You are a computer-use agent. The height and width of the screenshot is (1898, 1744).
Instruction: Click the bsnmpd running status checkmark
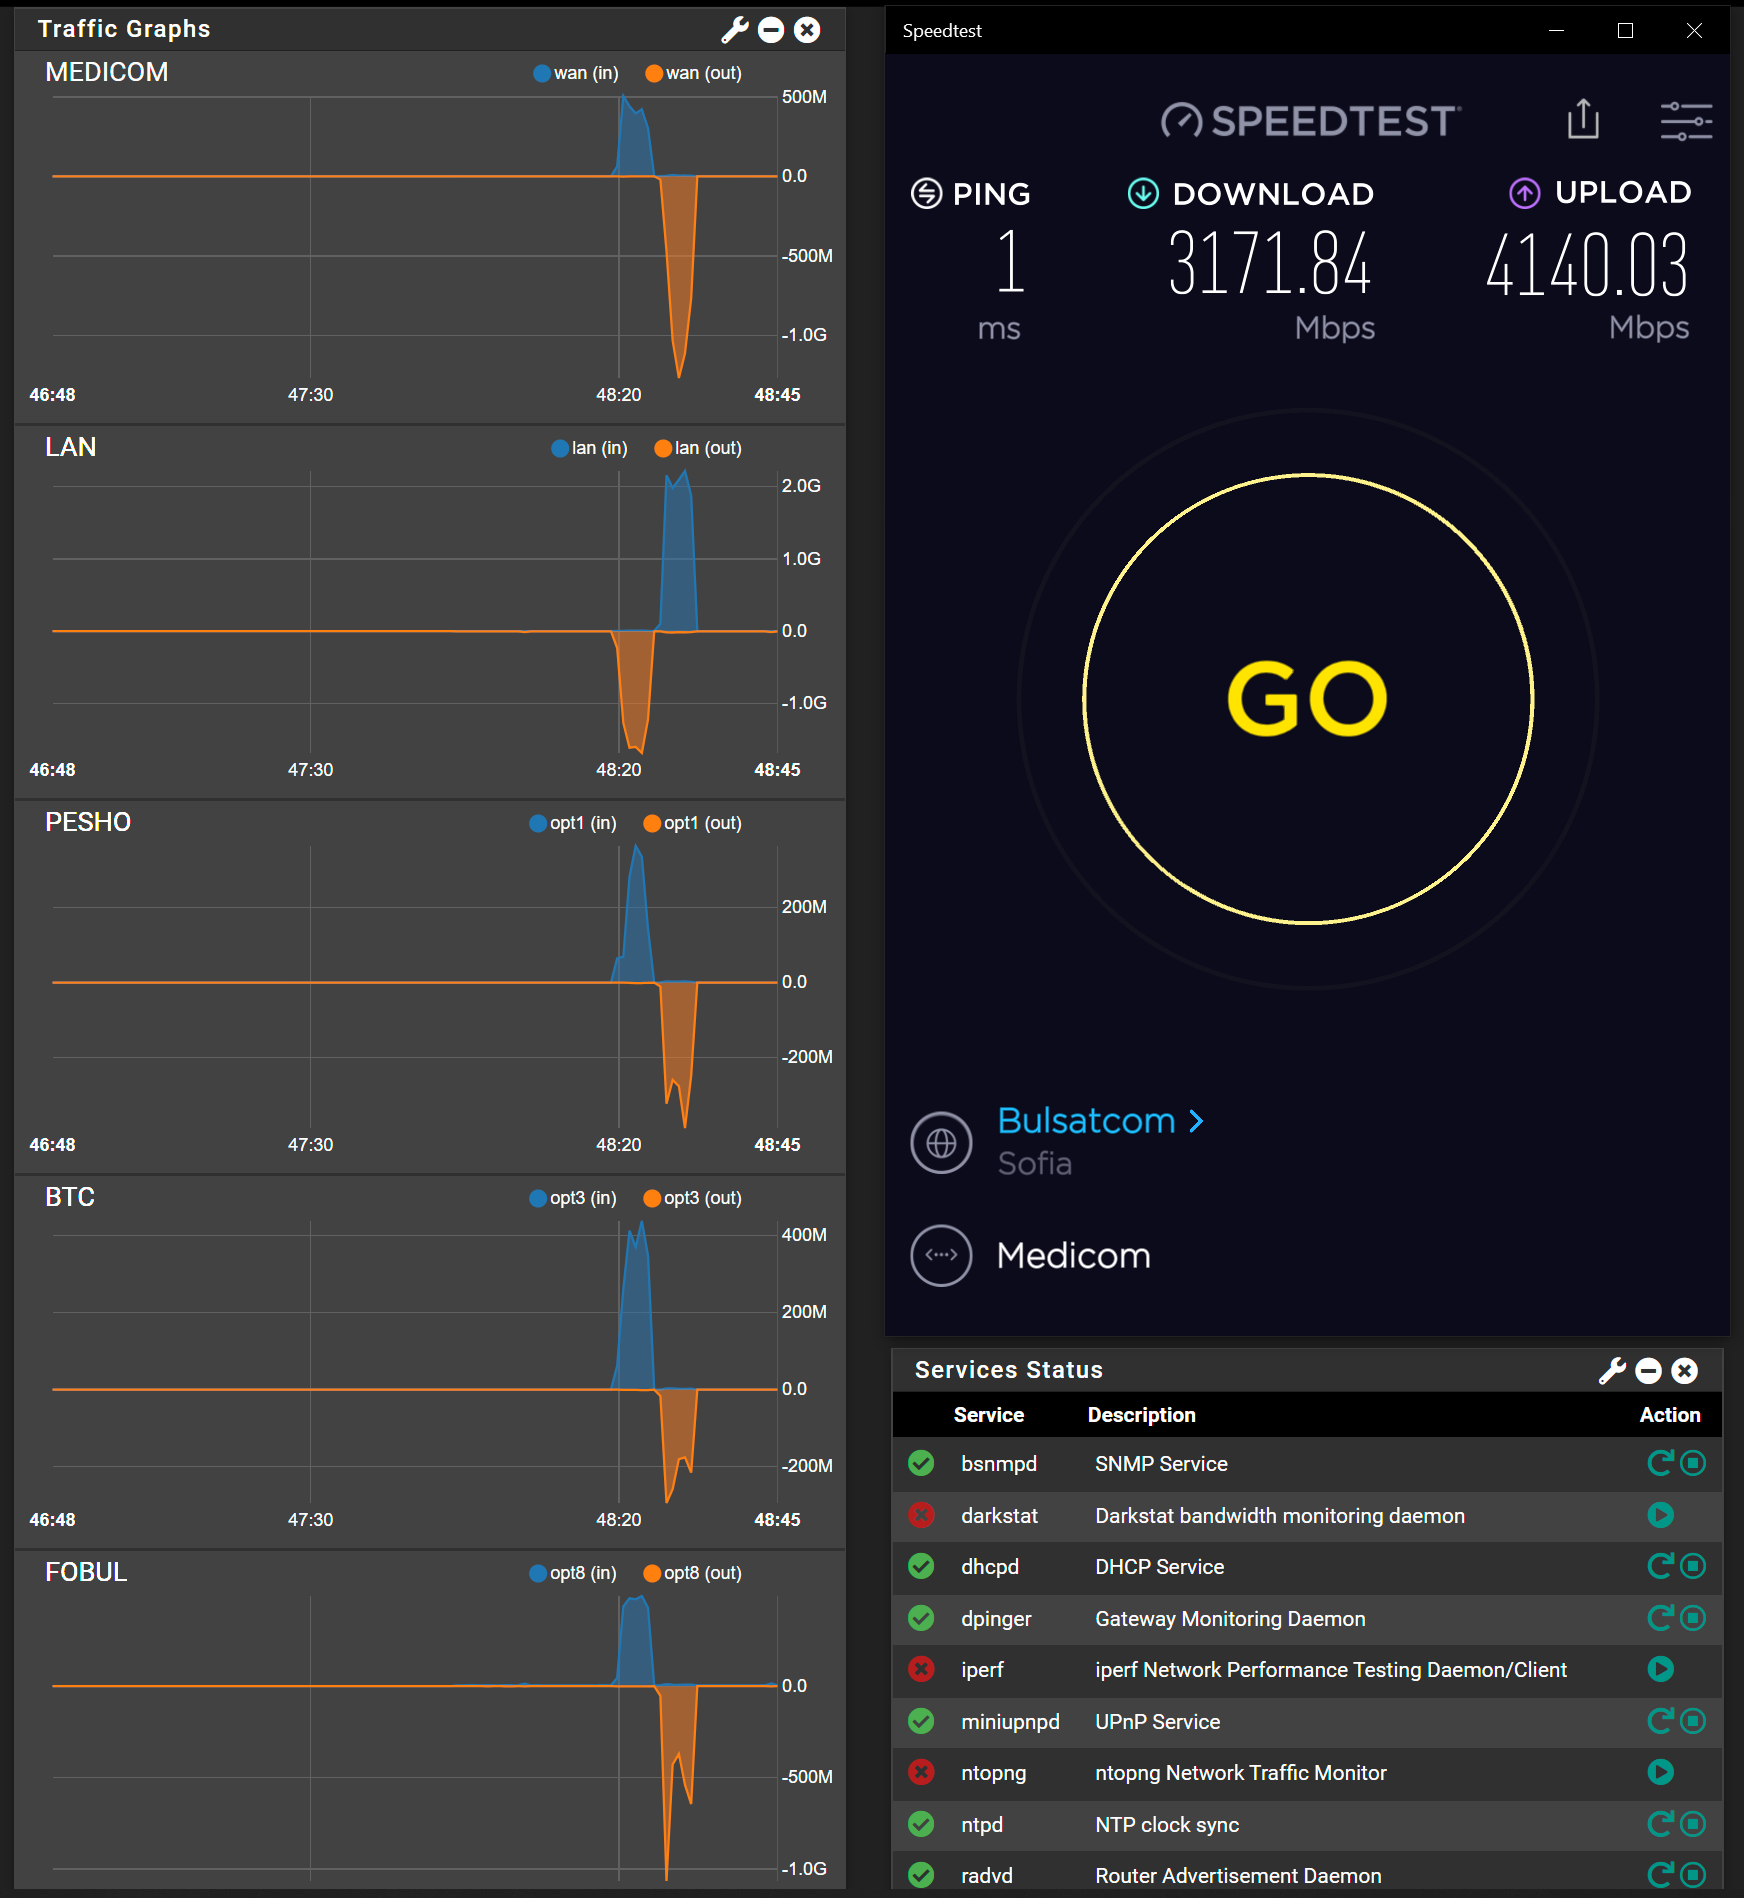coord(921,1464)
